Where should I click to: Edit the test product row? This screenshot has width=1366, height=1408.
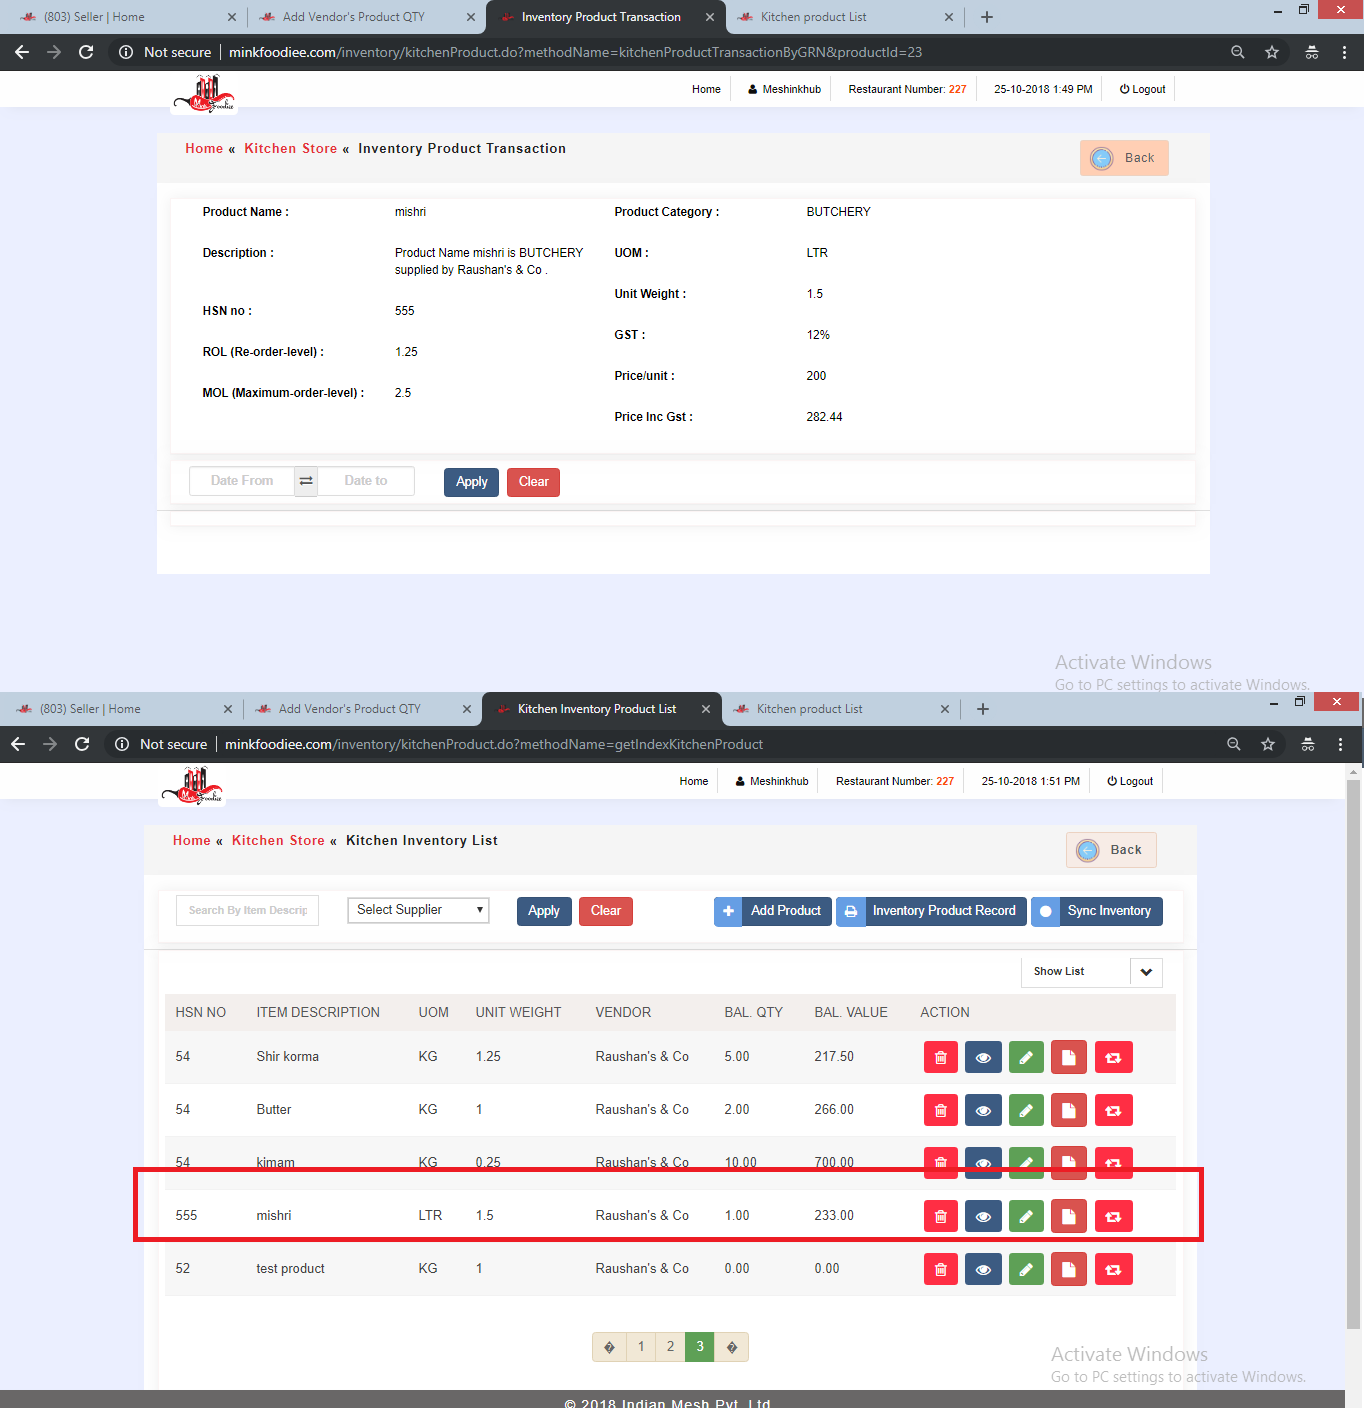coord(1026,1269)
